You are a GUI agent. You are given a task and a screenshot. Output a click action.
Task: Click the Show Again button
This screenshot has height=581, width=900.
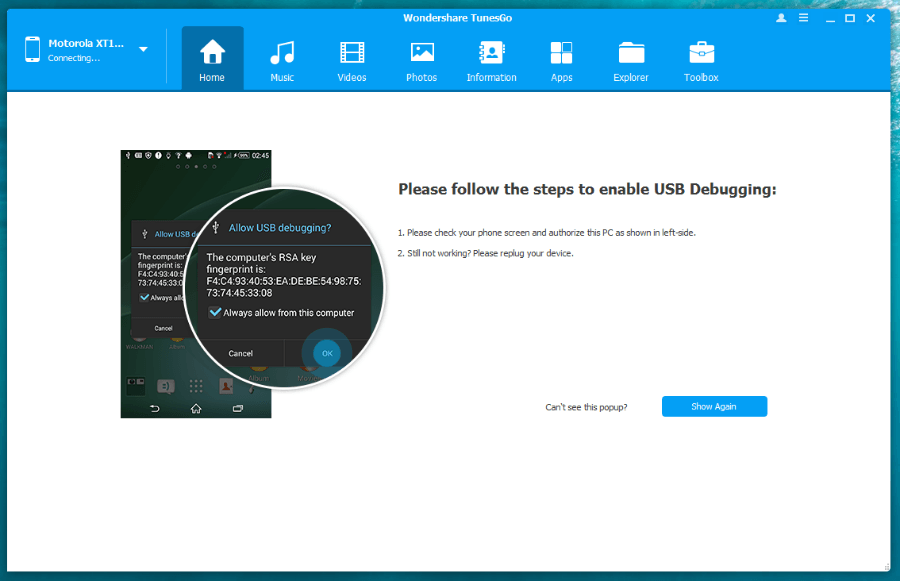click(x=714, y=406)
